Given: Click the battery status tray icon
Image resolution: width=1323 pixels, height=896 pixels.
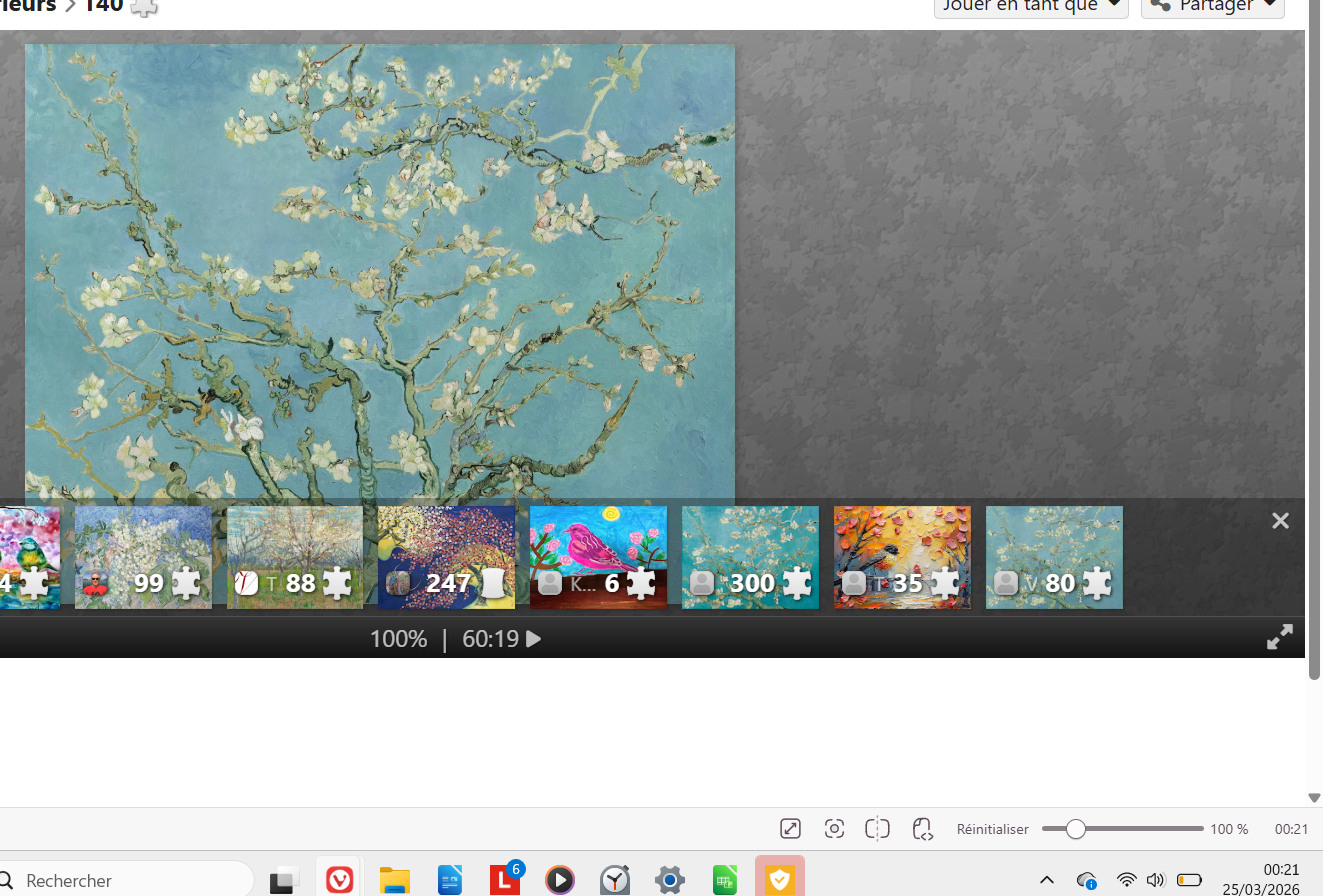Looking at the screenshot, I should tap(1189, 880).
